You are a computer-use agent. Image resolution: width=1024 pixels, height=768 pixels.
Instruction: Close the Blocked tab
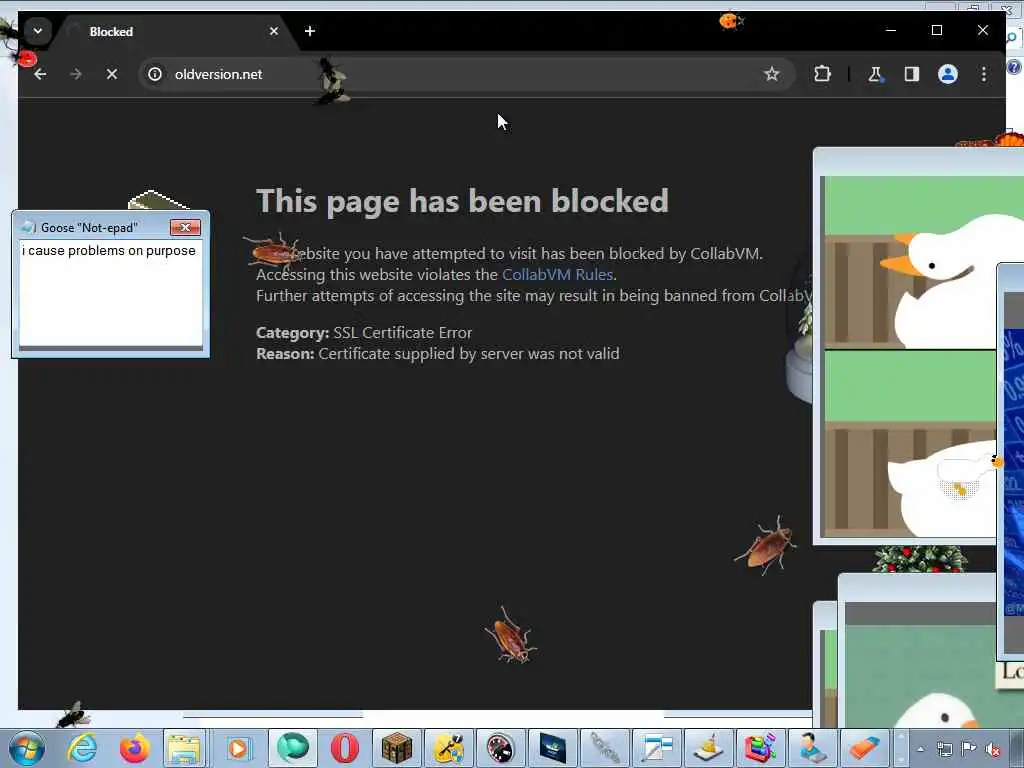coord(274,31)
